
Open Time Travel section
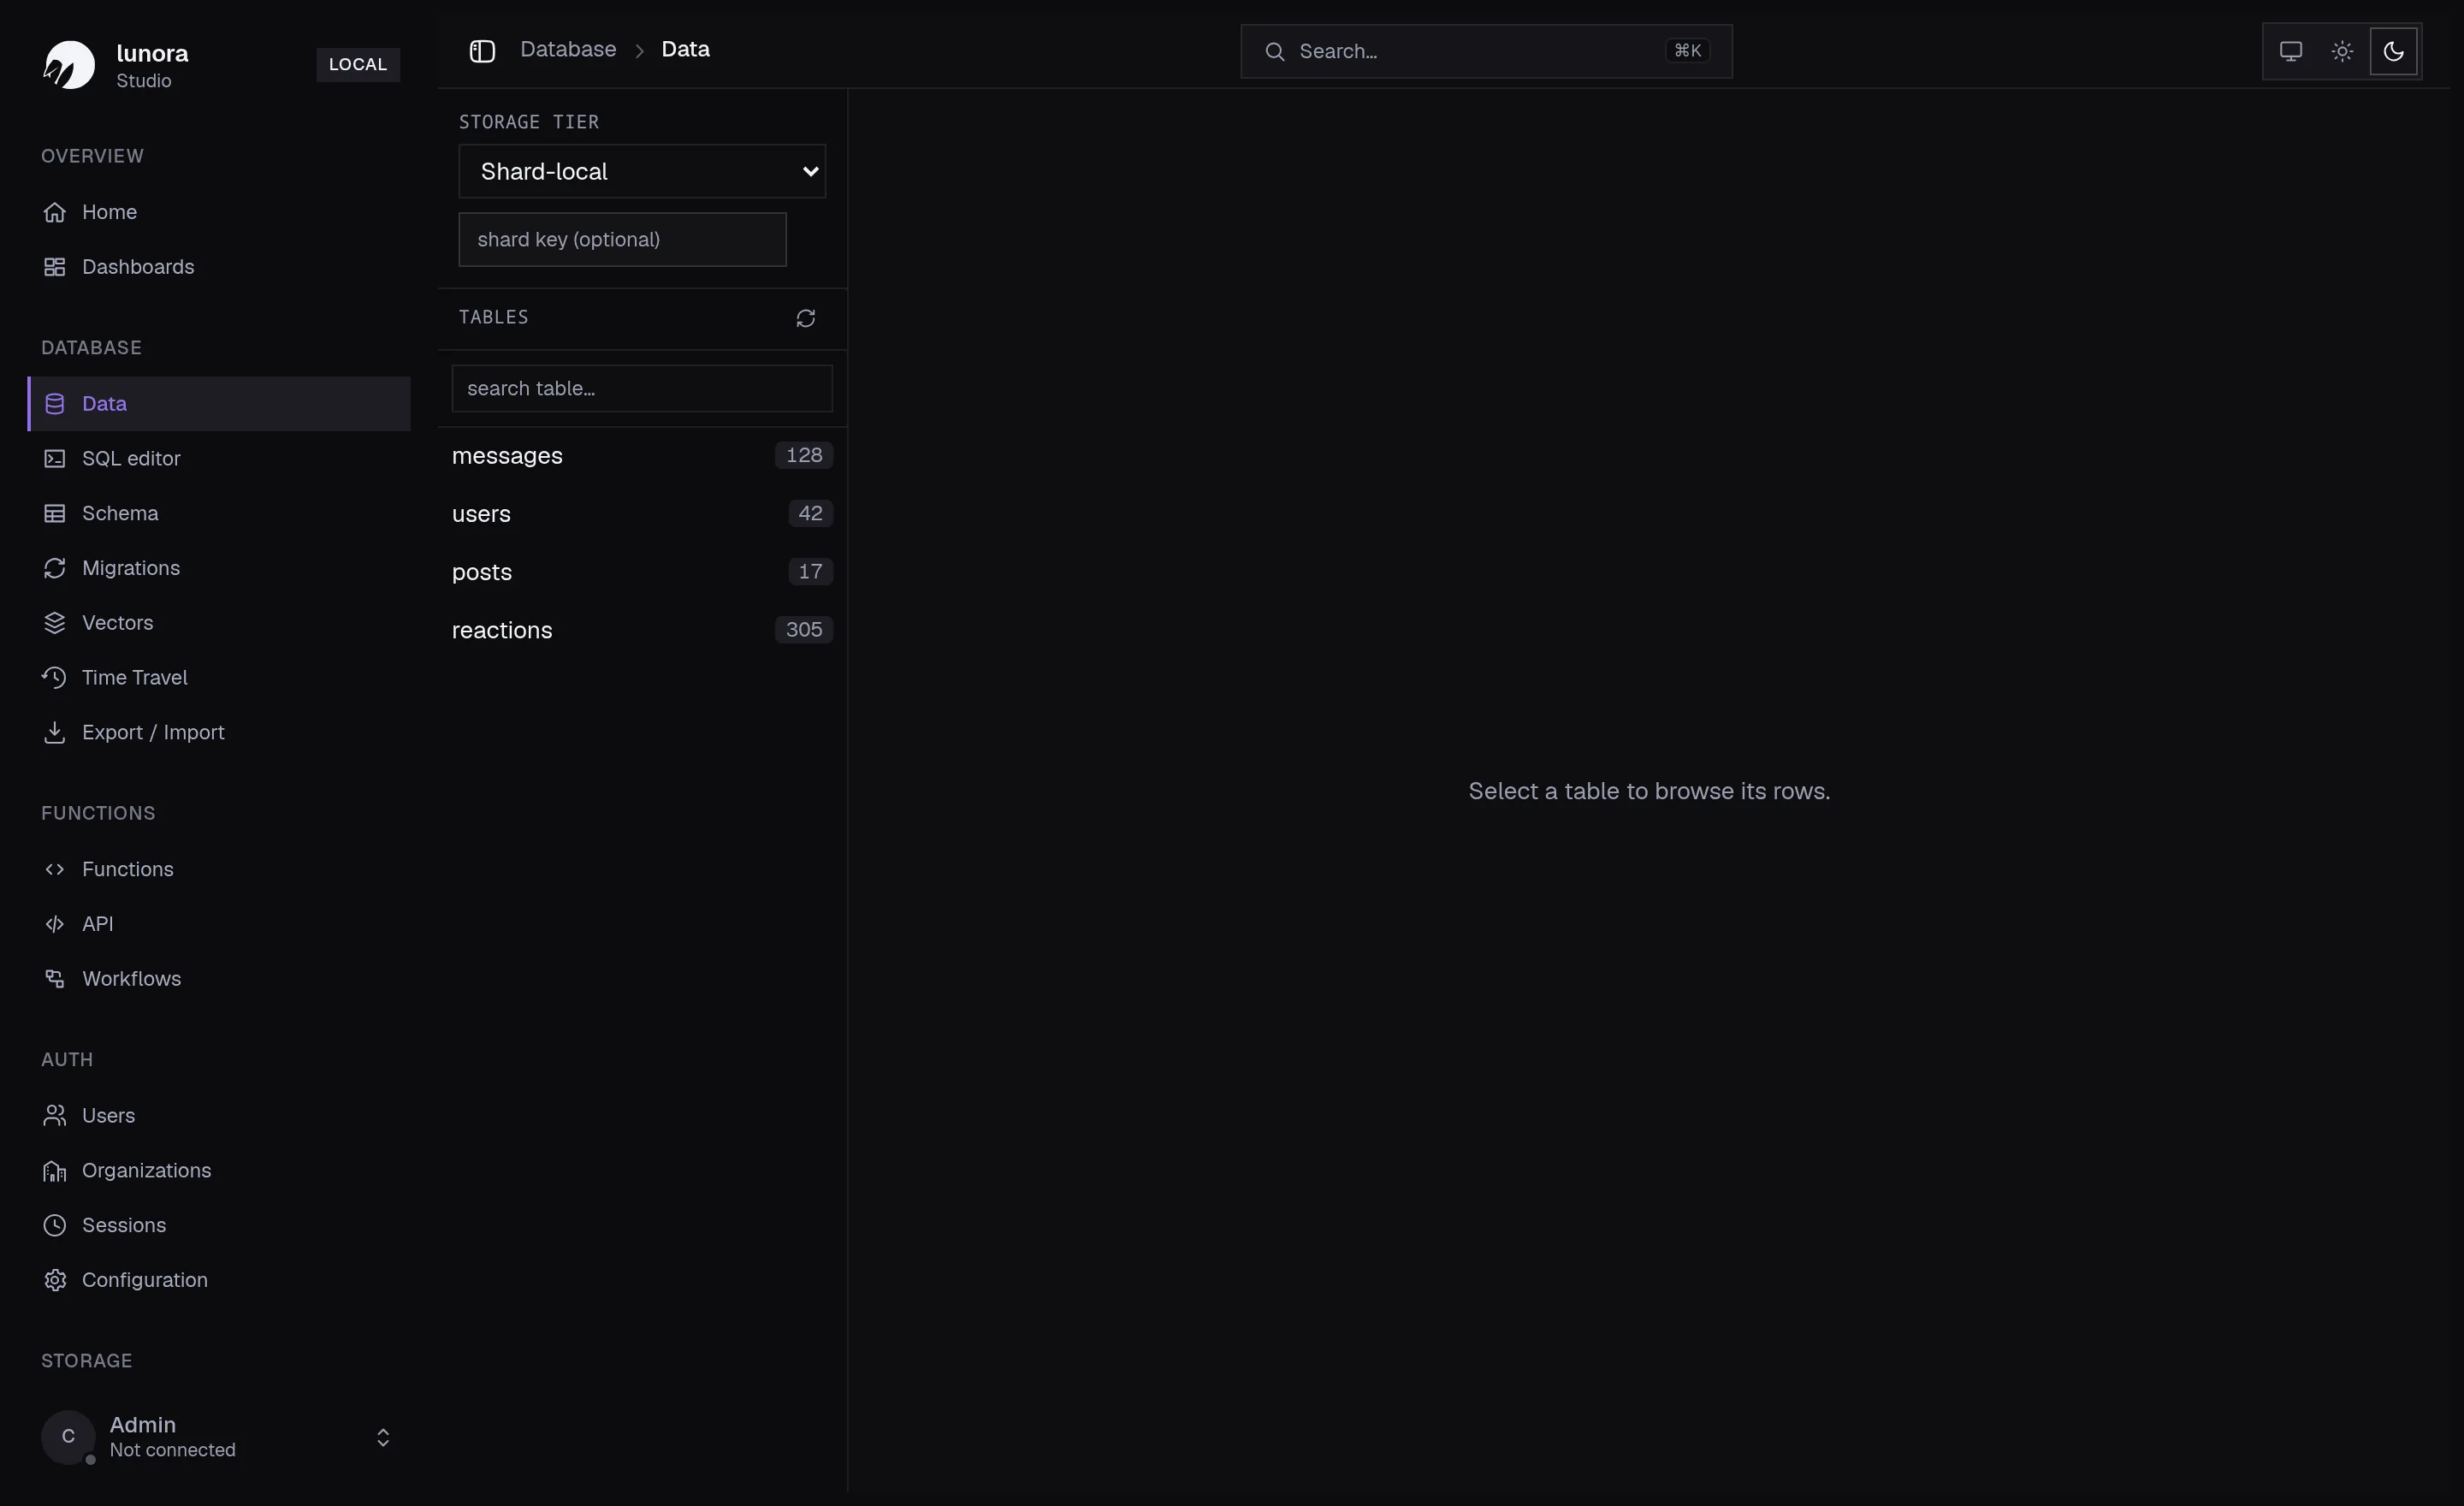(219, 678)
